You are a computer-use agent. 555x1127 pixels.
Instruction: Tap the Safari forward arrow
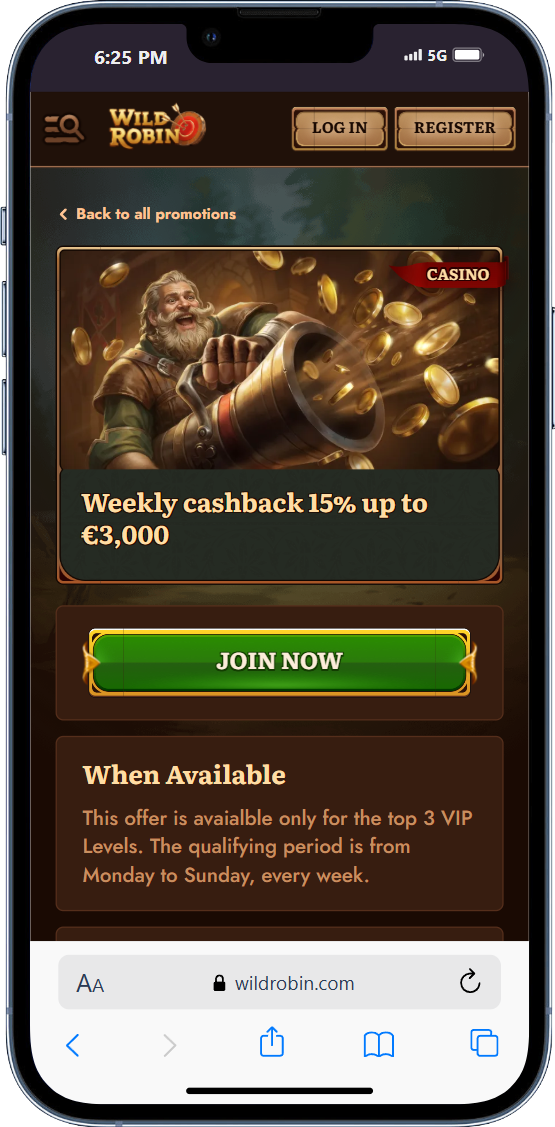click(x=170, y=1044)
